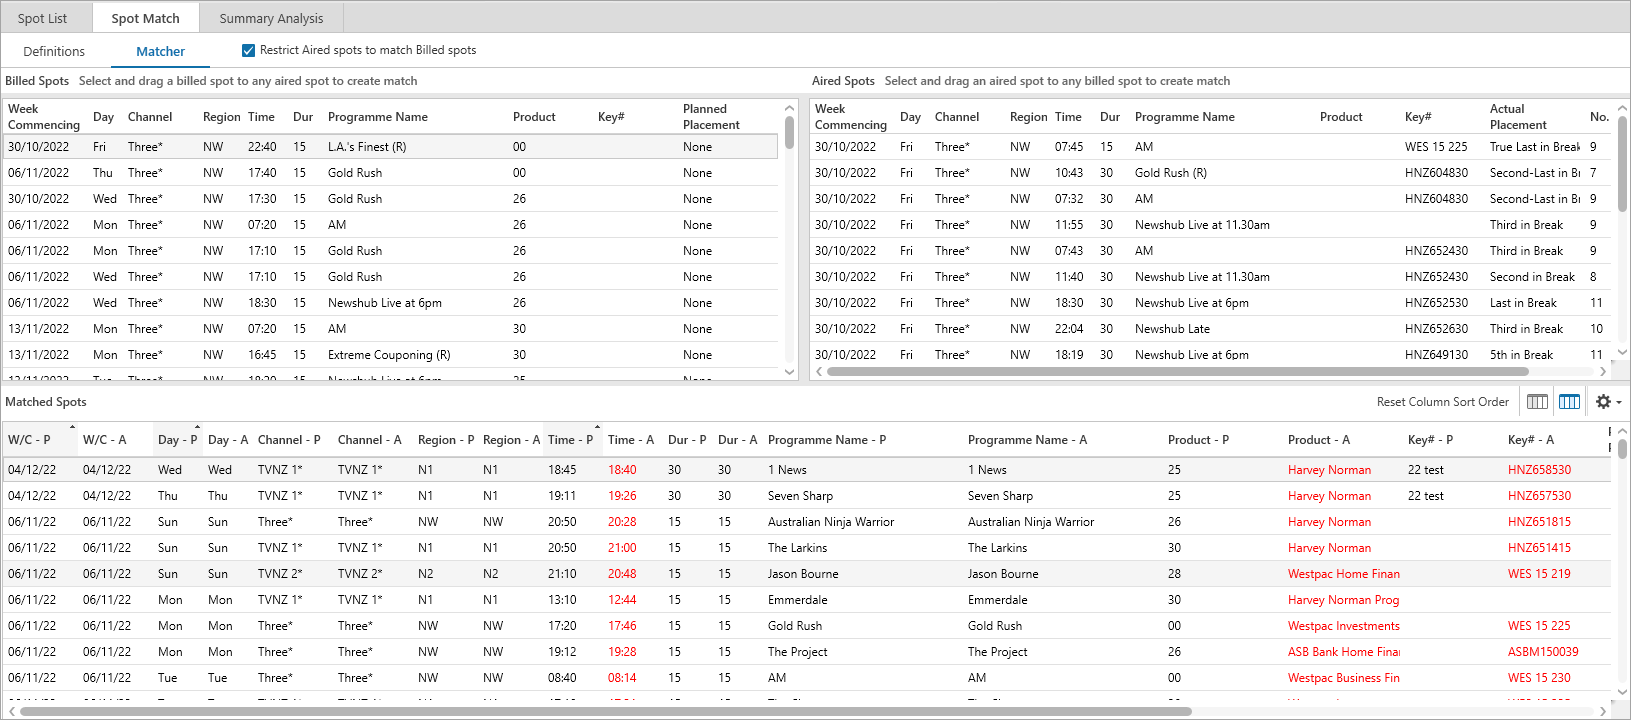Click Matched Spots horizontal scroll right arrow
This screenshot has width=1631, height=720.
pos(1603,711)
